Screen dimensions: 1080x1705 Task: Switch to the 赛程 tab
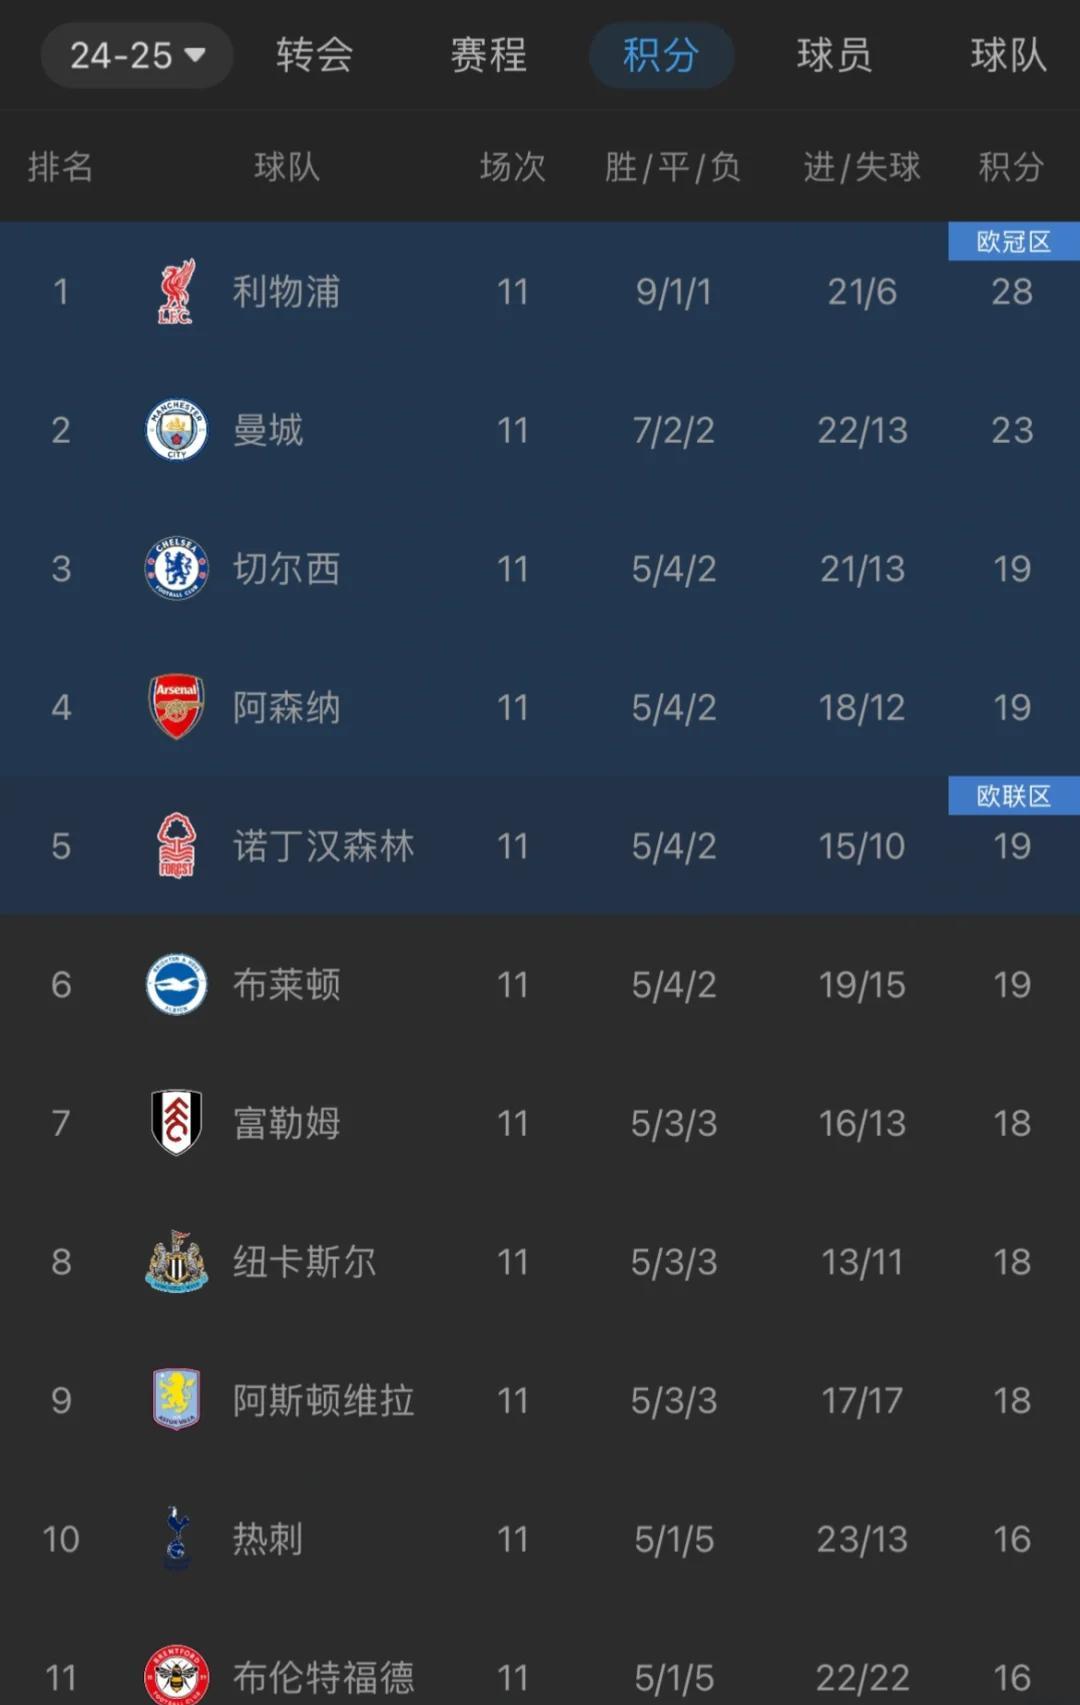coord(488,55)
